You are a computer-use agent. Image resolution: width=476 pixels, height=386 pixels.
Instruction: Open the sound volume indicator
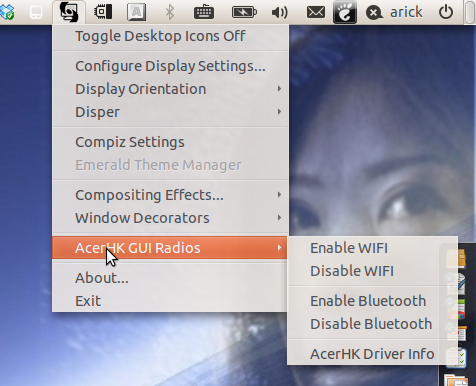coord(279,13)
